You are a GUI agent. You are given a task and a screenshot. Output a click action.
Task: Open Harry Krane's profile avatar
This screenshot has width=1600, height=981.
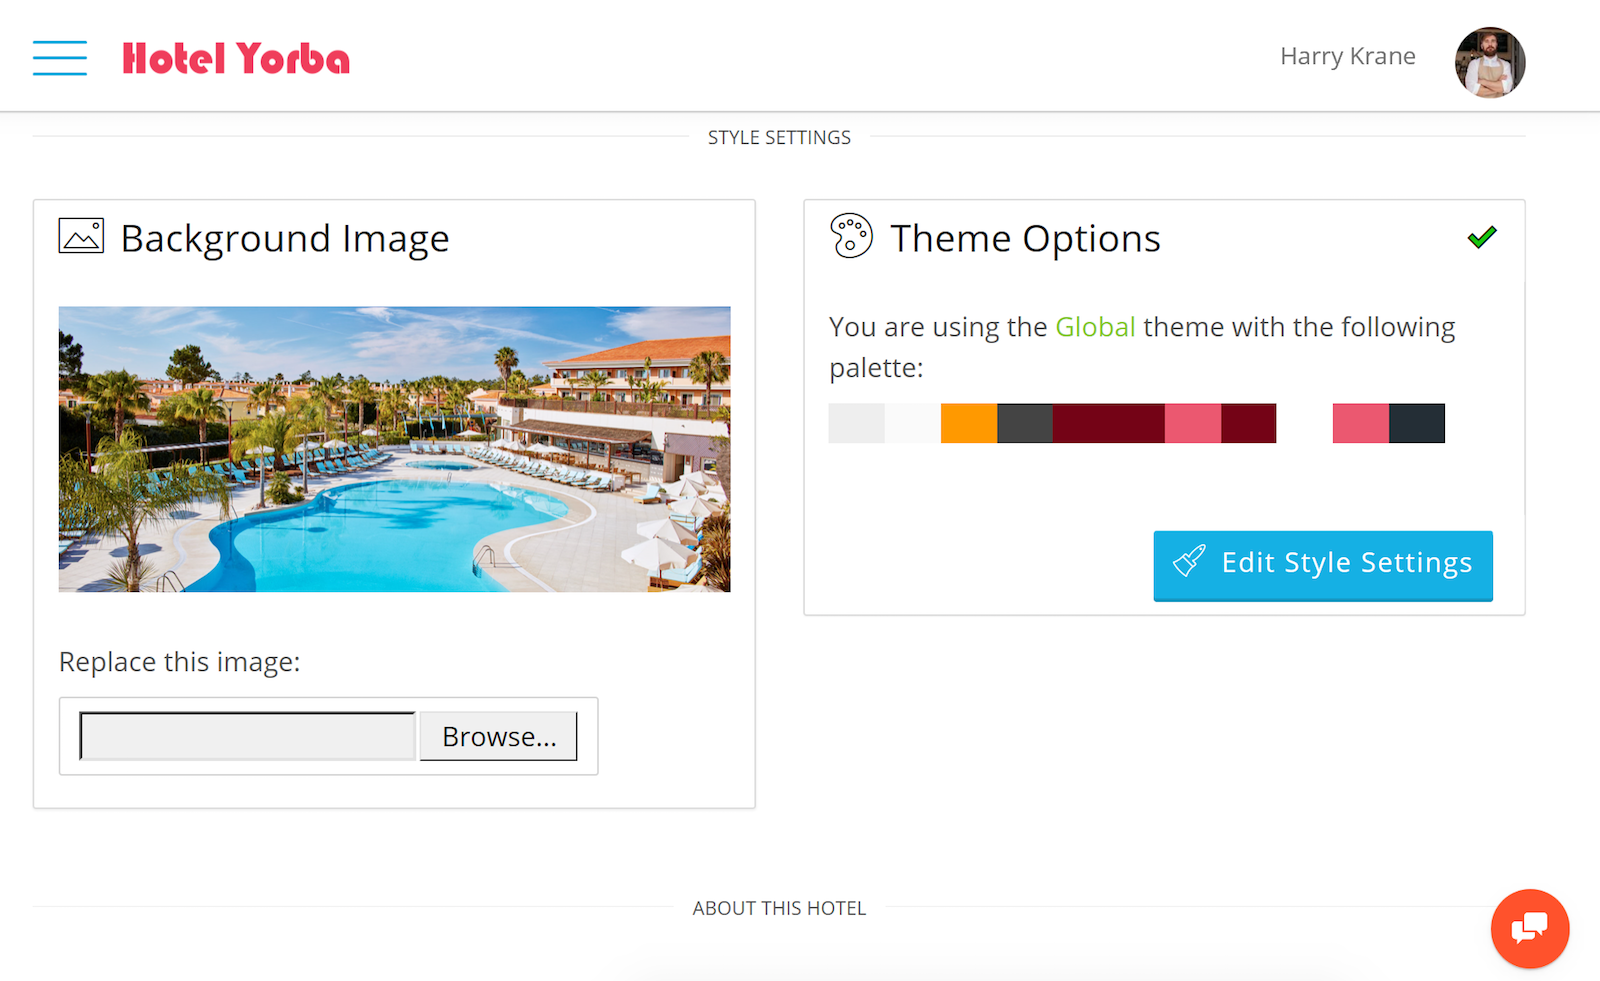1489,62
